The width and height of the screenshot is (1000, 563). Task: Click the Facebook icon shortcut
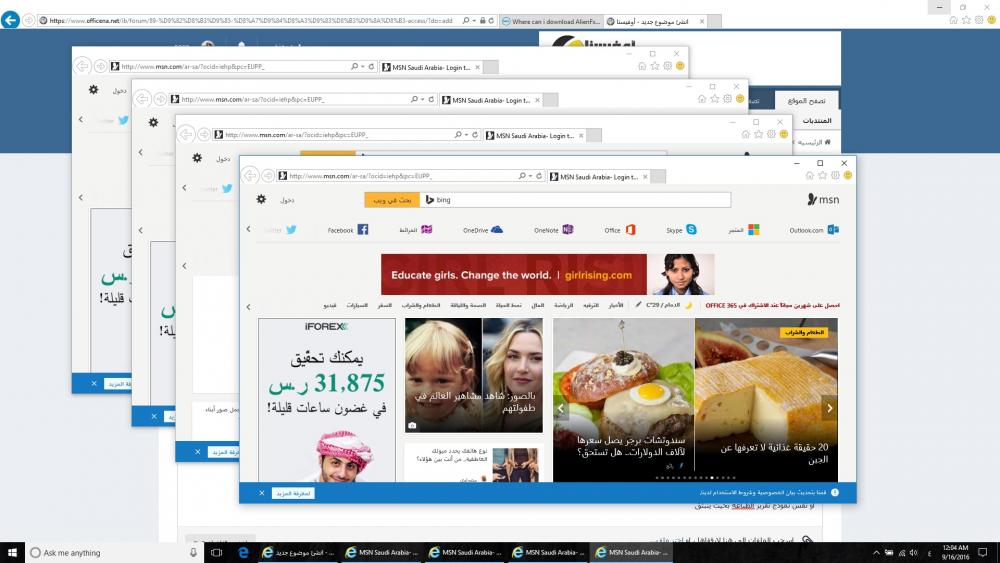(x=363, y=230)
